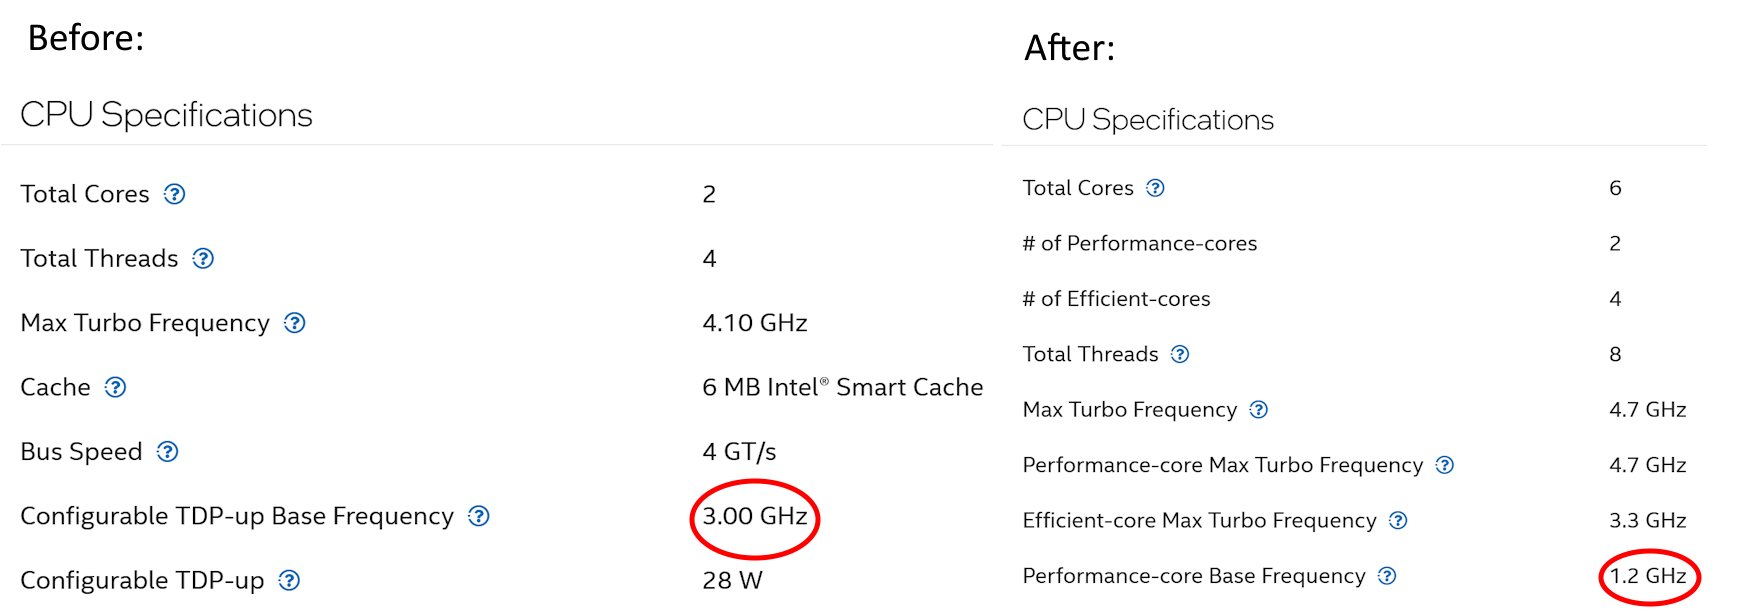Click the circled 3.00 GHz value
The width and height of the screenshot is (1745, 614).
pos(755,516)
